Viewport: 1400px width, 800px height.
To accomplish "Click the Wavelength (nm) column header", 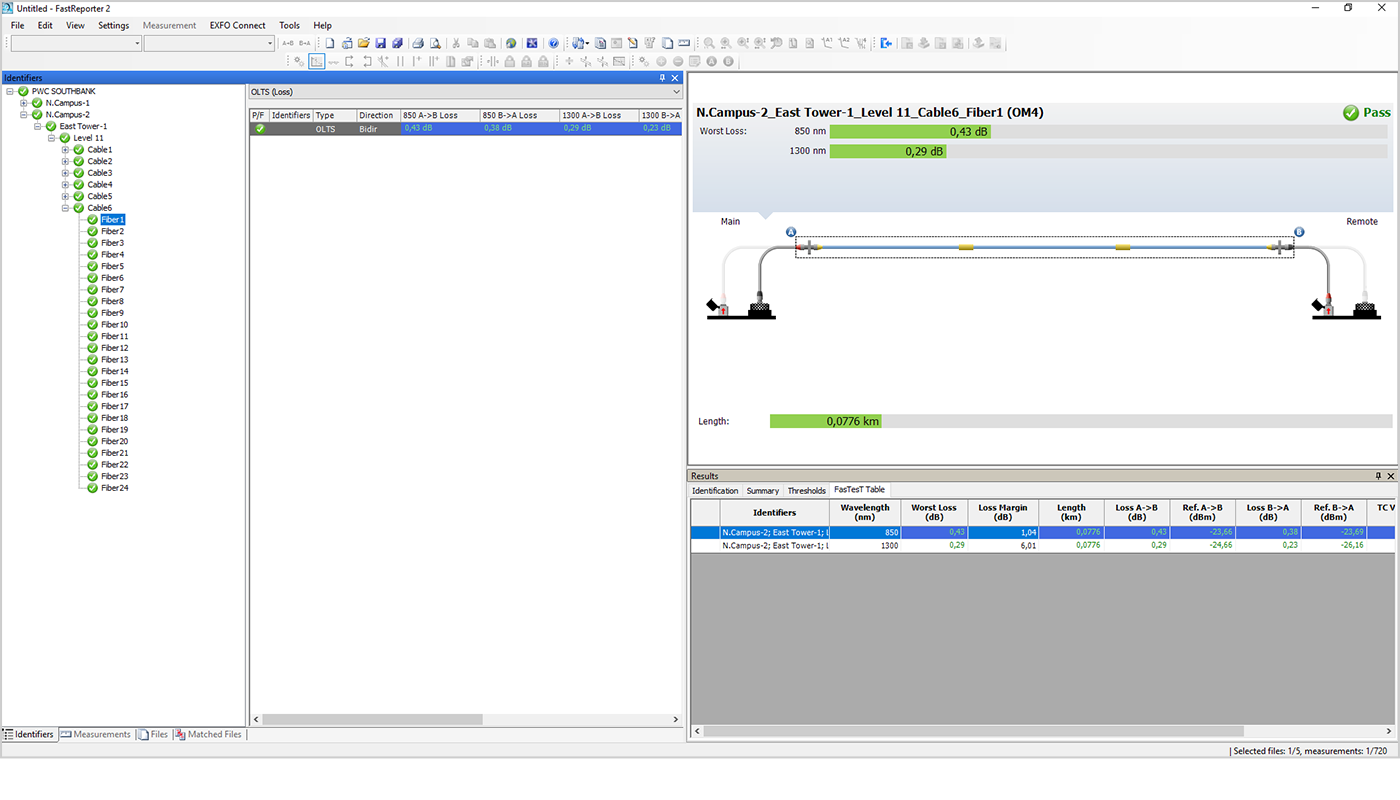I will click(865, 512).
